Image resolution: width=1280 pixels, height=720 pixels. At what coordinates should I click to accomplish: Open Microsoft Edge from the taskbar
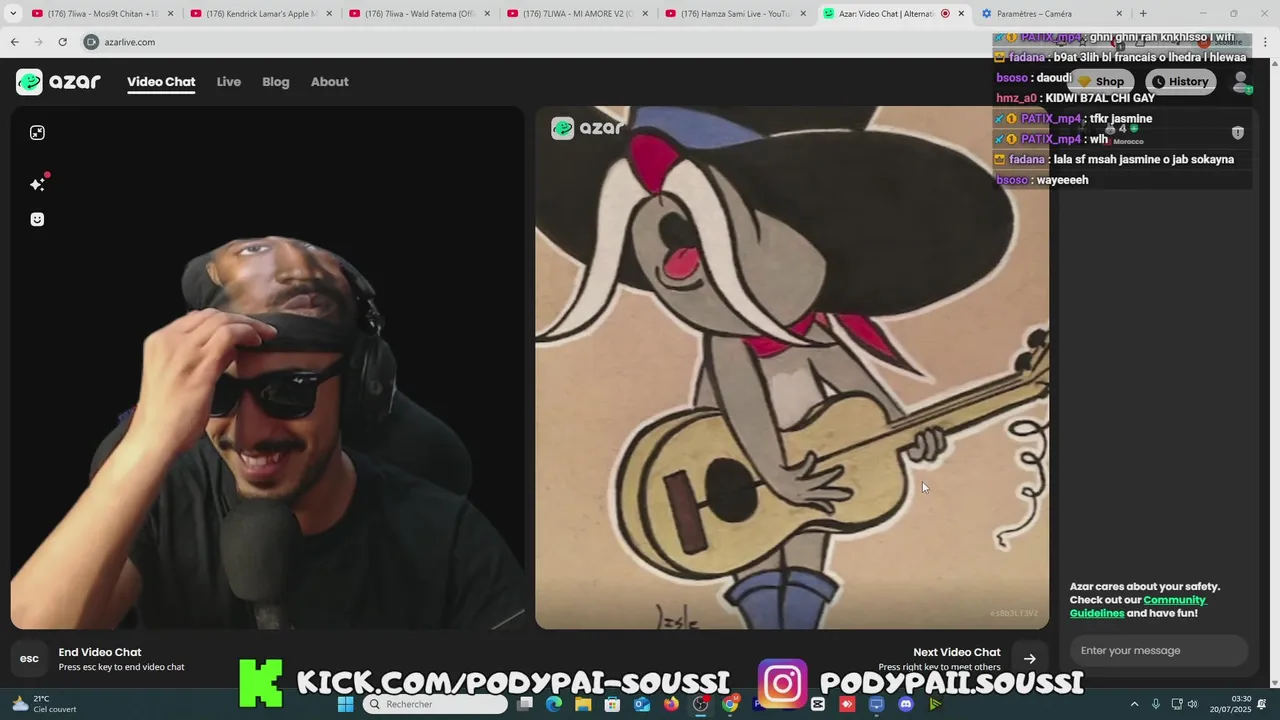[x=554, y=704]
